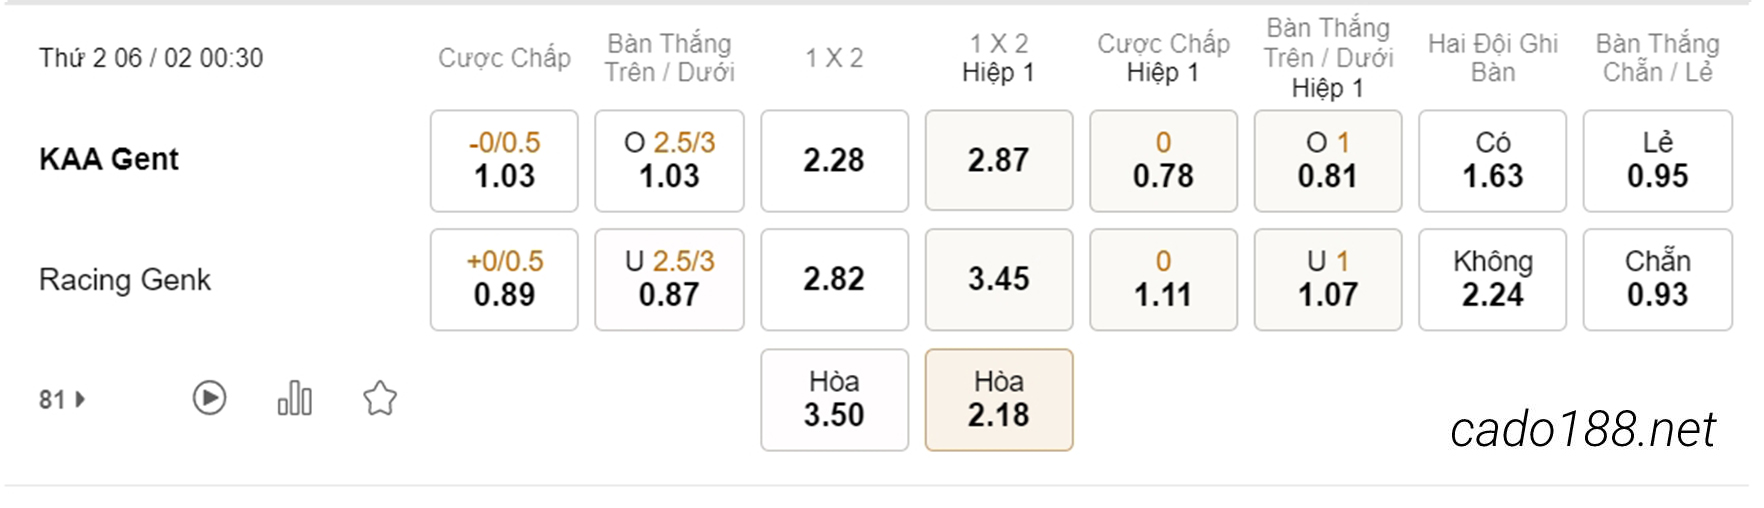Screen dimensions: 1764x508
Task: Open the match statistics bar chart icon
Action: coord(294,398)
